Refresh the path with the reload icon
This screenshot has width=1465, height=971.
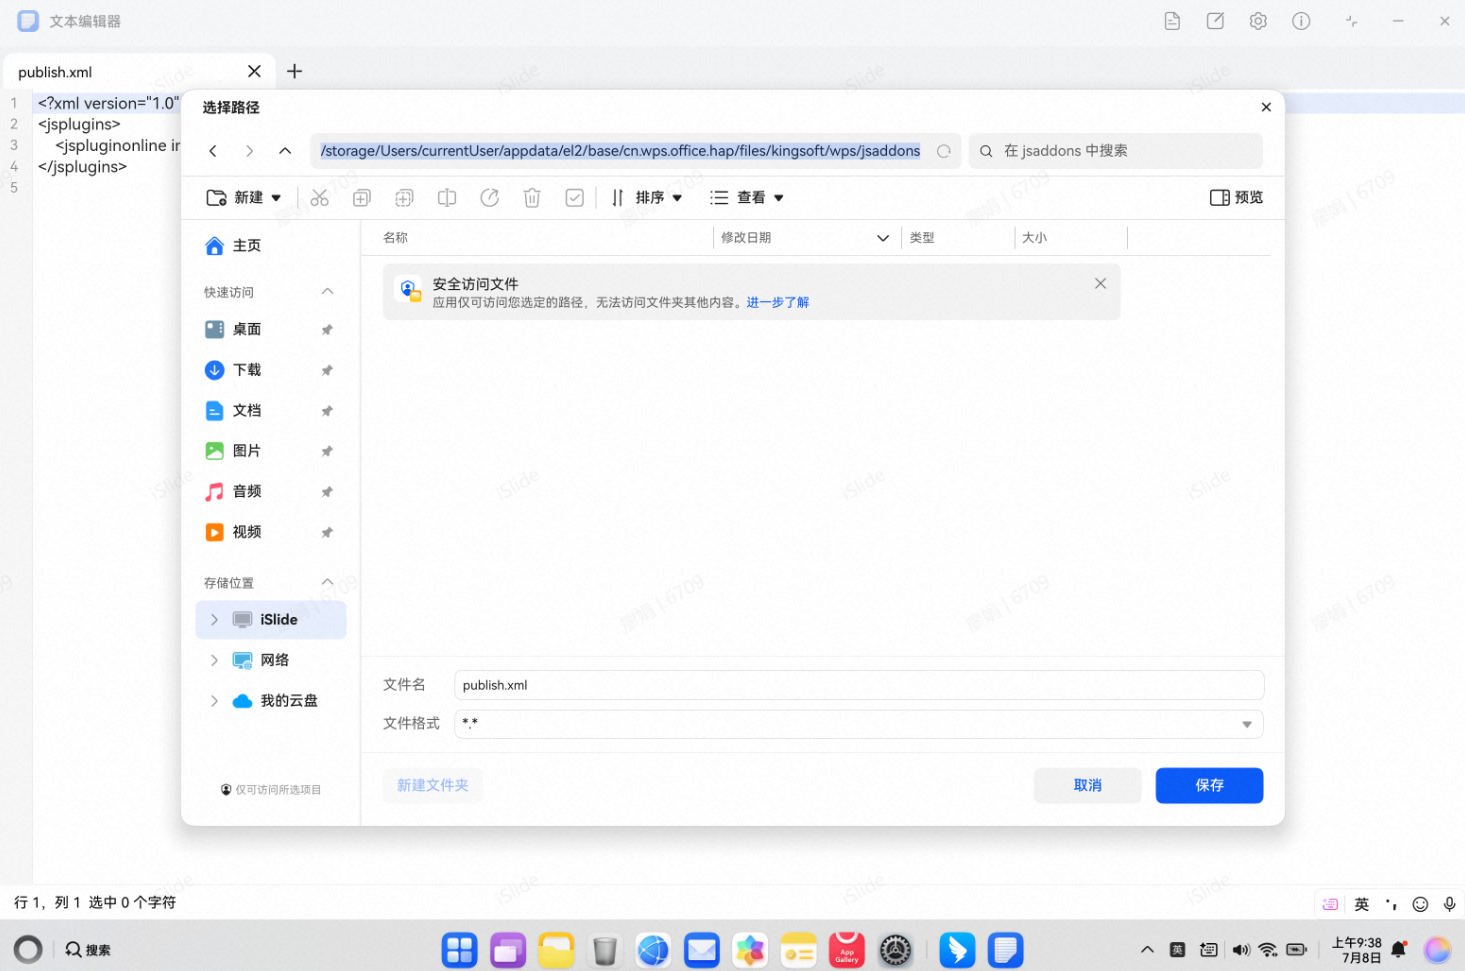(943, 151)
